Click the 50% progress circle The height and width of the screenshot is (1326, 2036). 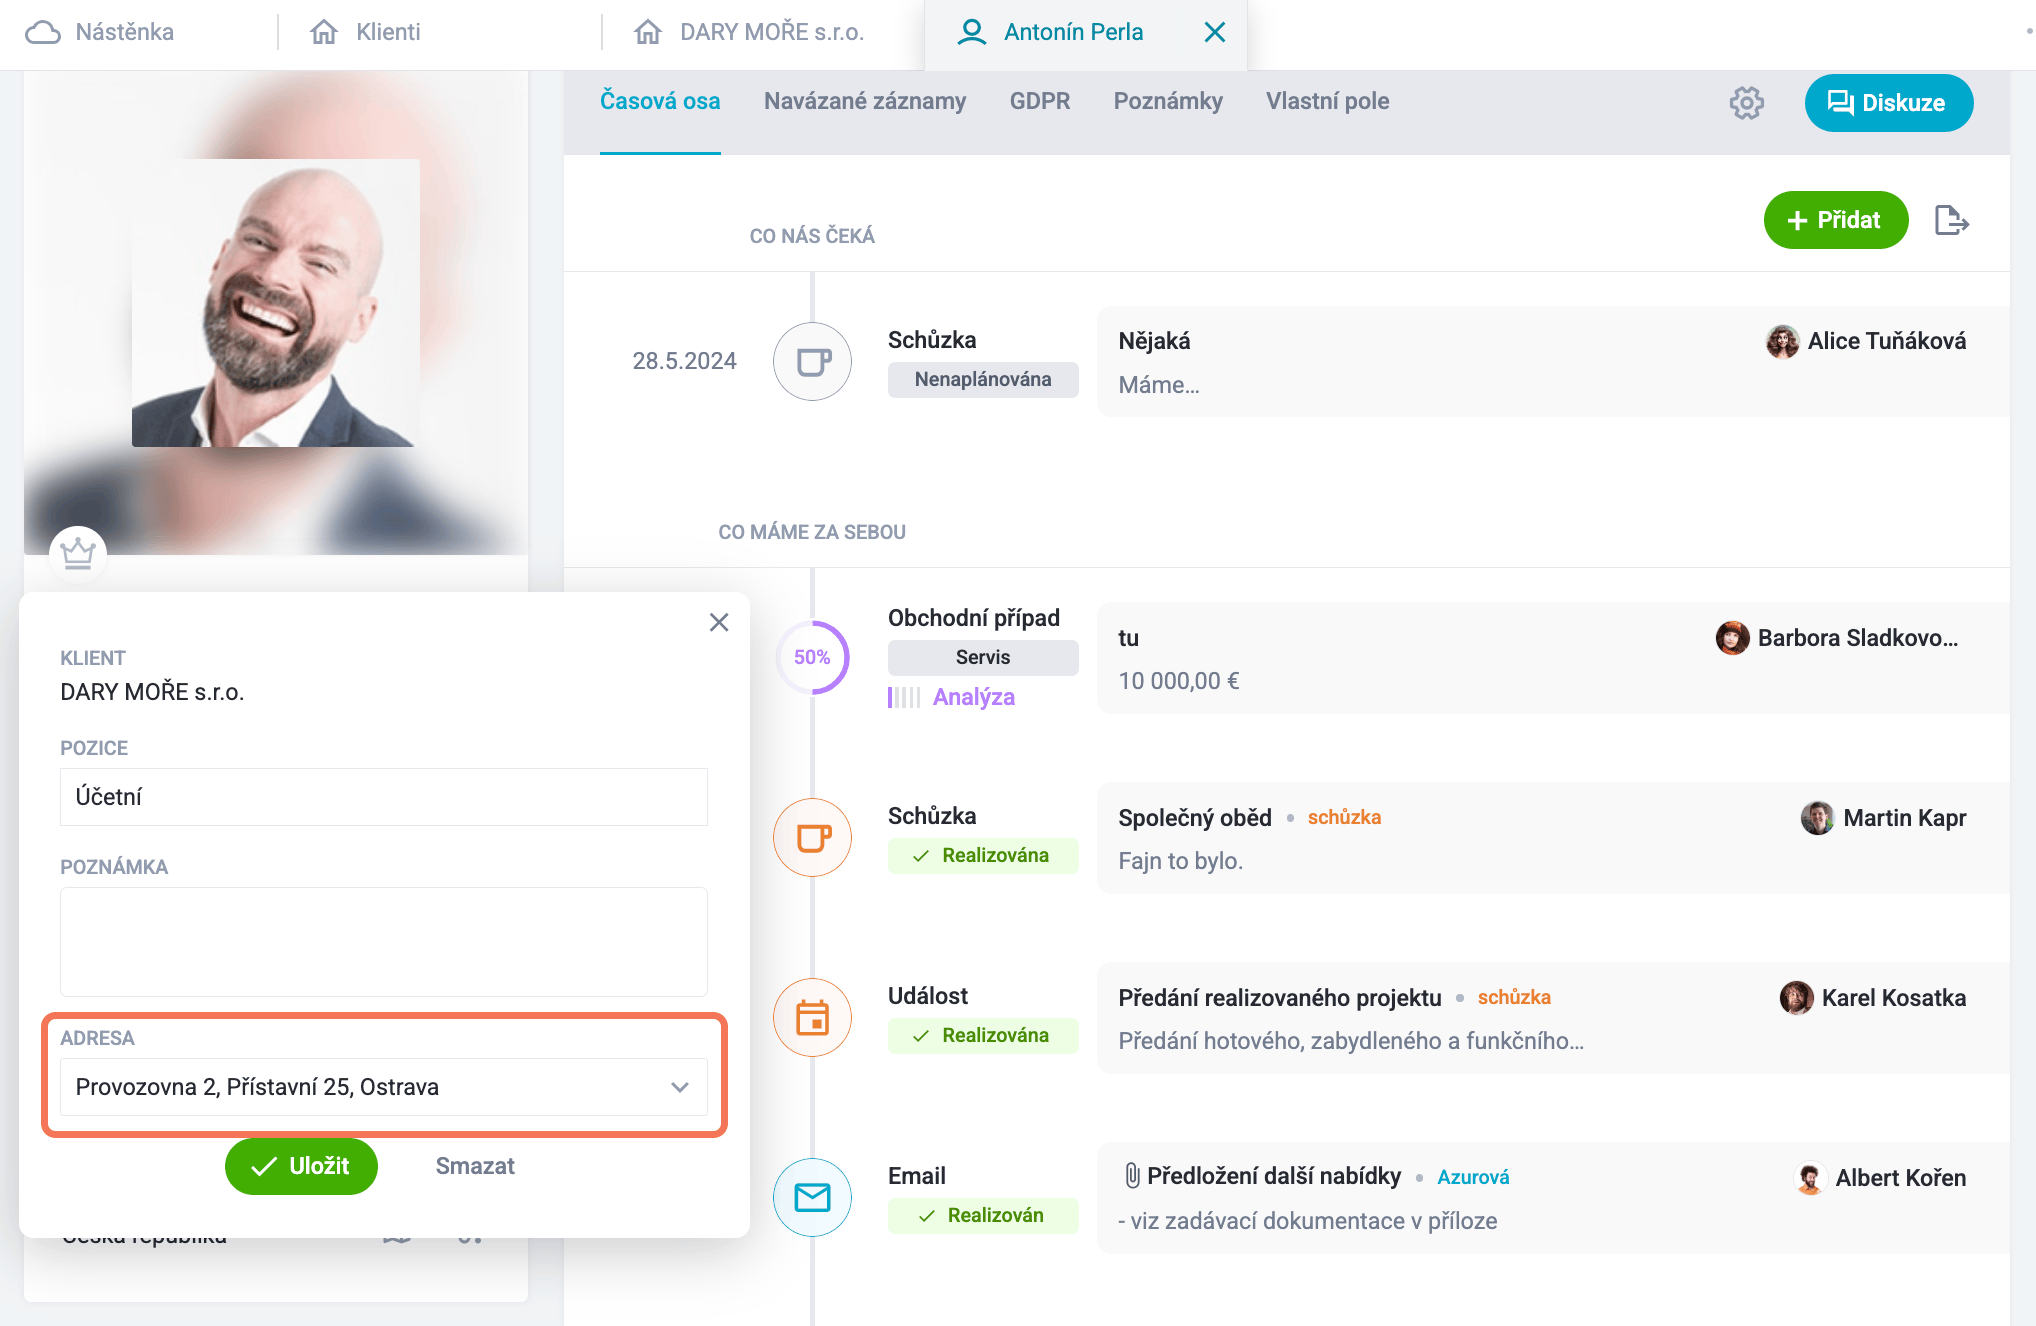tap(812, 657)
